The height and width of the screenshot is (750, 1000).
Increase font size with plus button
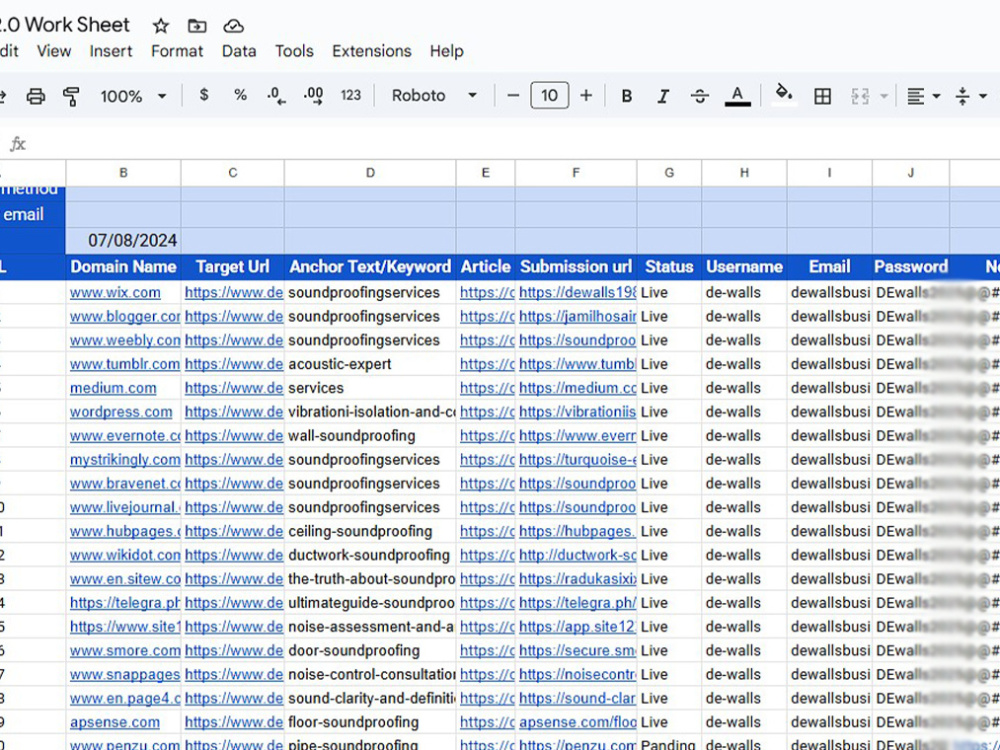click(x=586, y=96)
